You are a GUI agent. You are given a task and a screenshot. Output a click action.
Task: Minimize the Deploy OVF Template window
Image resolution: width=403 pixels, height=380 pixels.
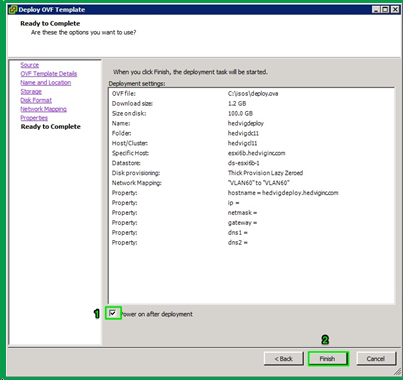coord(376,9)
